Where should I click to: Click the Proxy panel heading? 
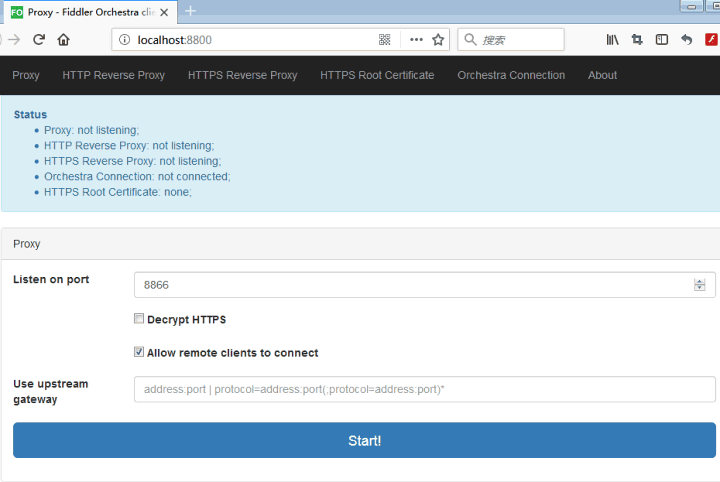27,244
